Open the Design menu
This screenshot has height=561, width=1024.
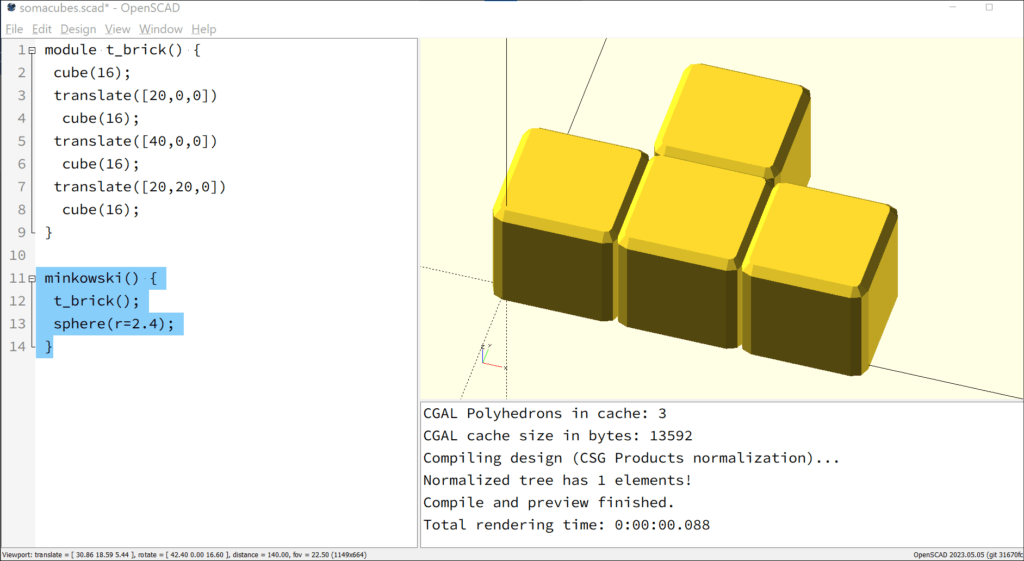point(78,29)
